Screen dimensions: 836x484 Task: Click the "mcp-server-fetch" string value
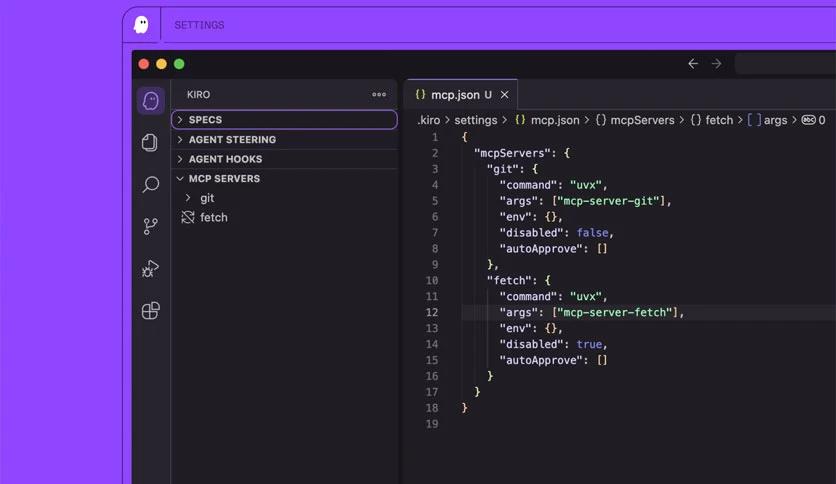pyautogui.click(x=615, y=312)
